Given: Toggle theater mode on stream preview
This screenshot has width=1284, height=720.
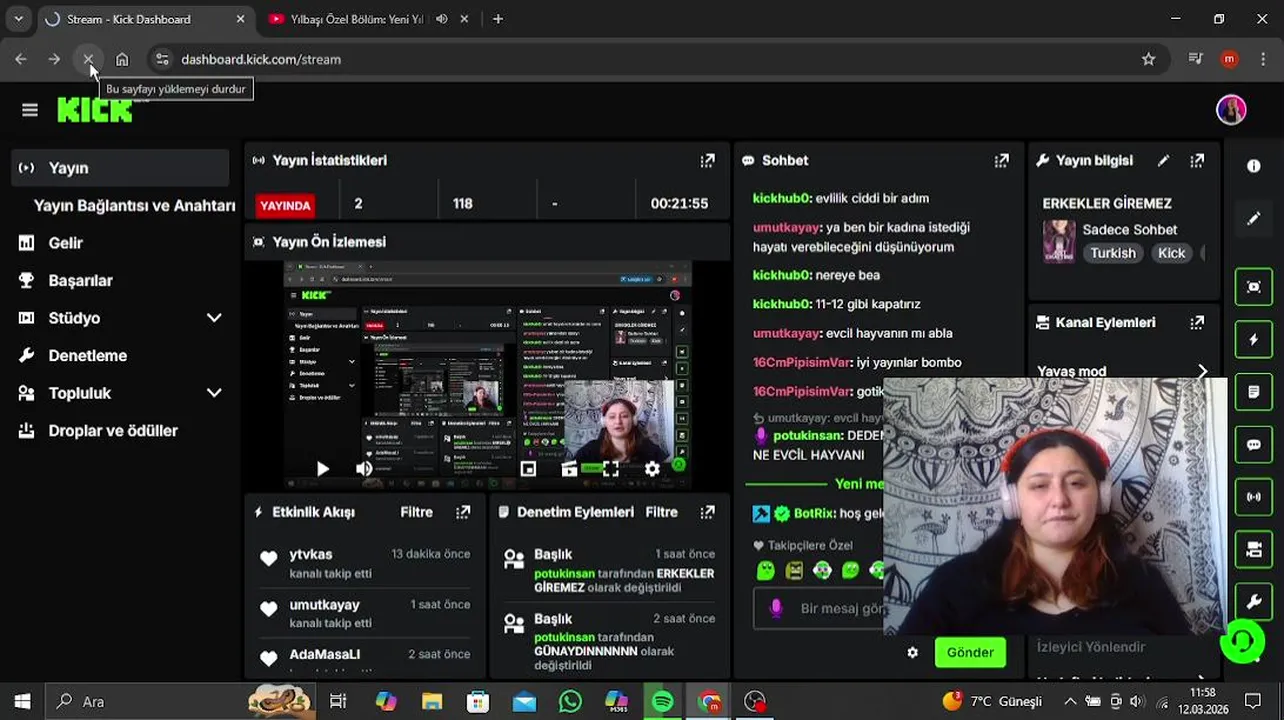Looking at the screenshot, I should [x=569, y=468].
